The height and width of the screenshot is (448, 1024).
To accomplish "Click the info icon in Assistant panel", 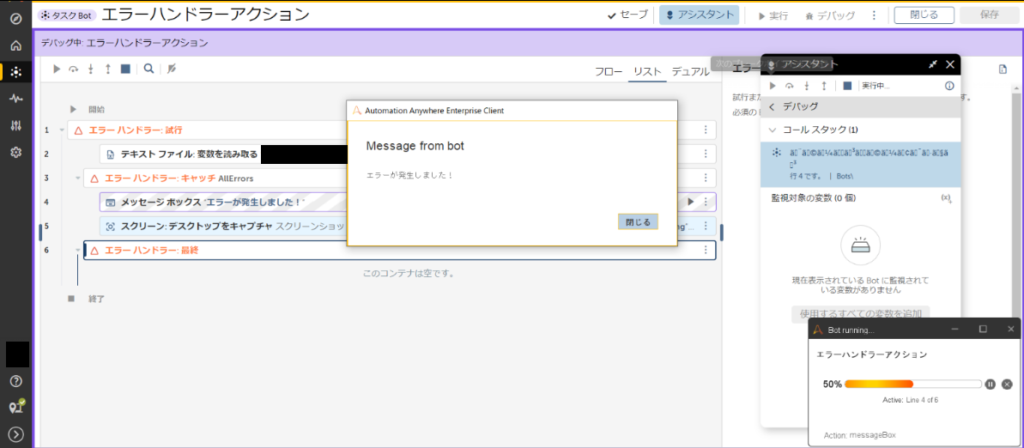I will 949,86.
